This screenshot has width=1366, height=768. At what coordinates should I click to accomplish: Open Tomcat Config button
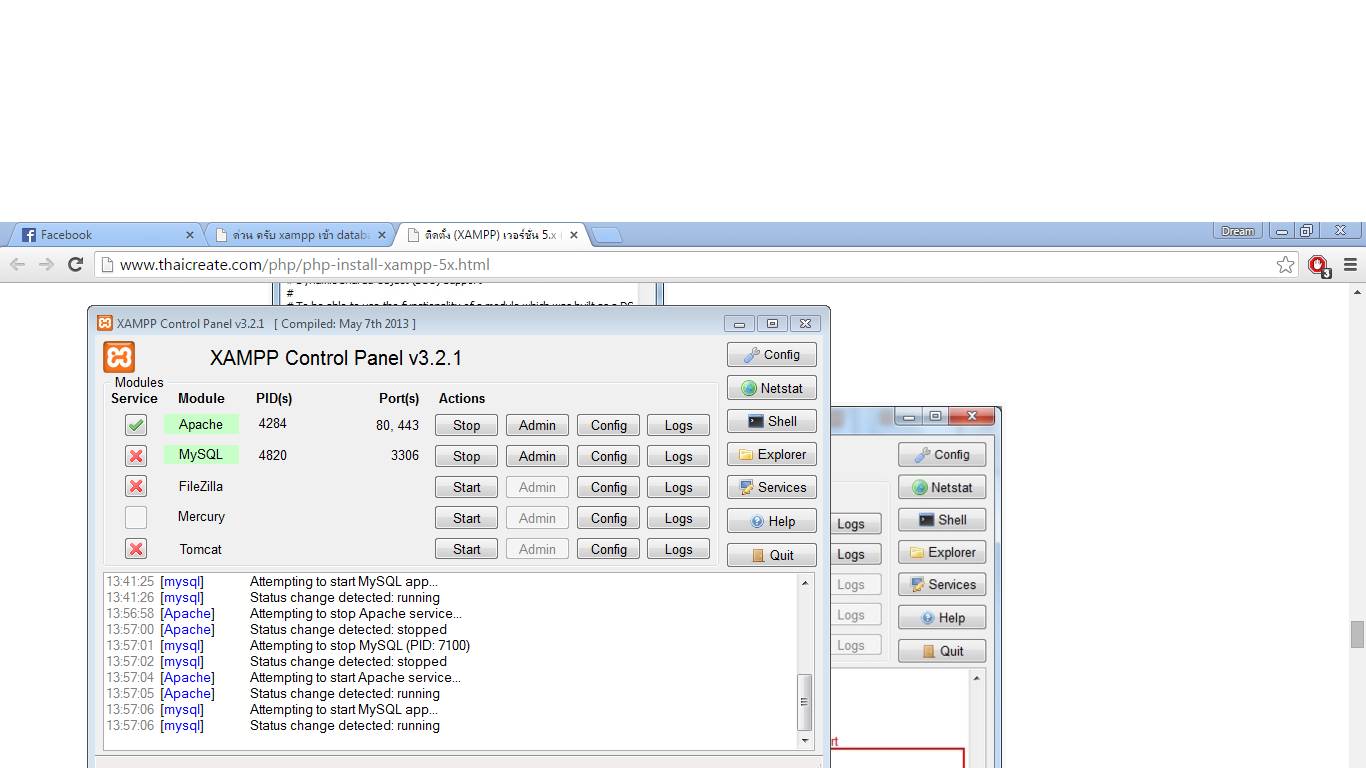tap(608, 549)
